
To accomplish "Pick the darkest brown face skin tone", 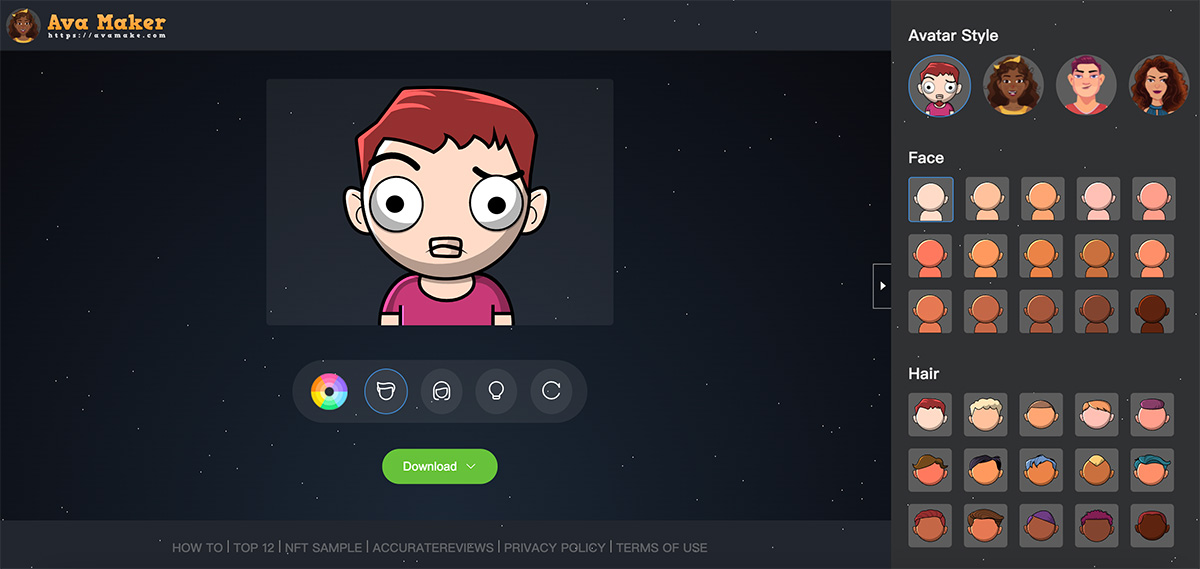I will (1151, 311).
